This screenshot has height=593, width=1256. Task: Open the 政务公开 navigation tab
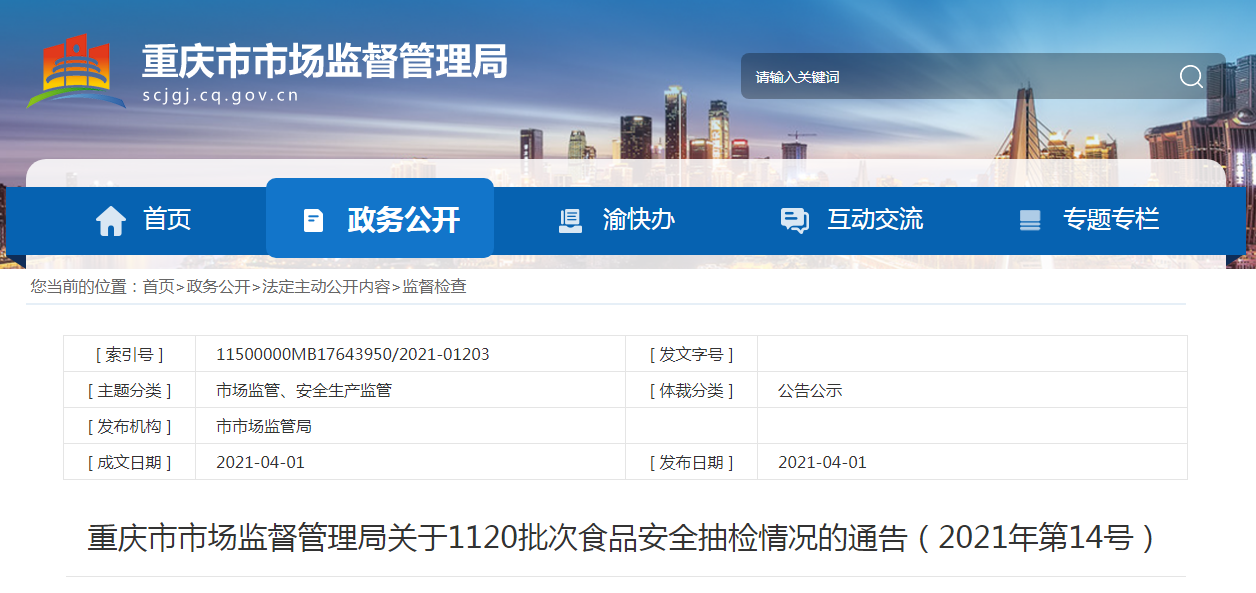pos(380,218)
